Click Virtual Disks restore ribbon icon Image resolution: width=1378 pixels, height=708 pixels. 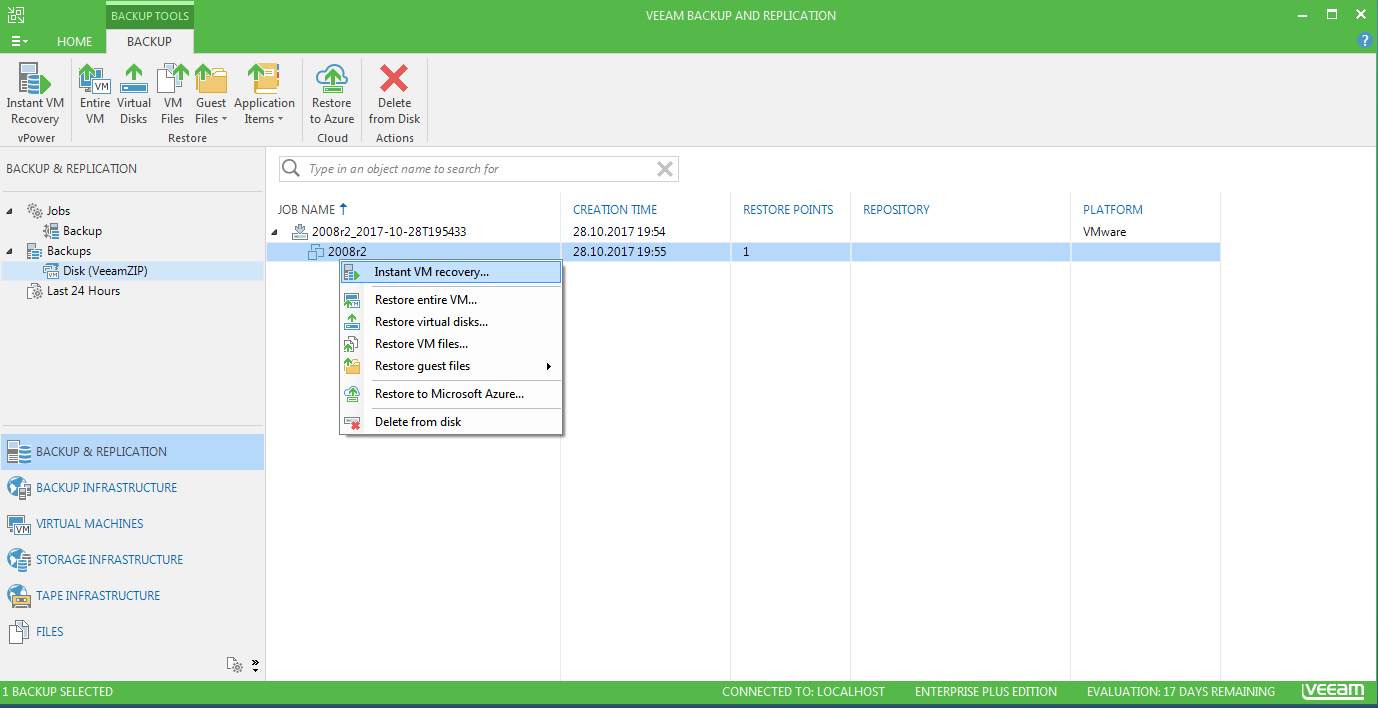point(134,93)
